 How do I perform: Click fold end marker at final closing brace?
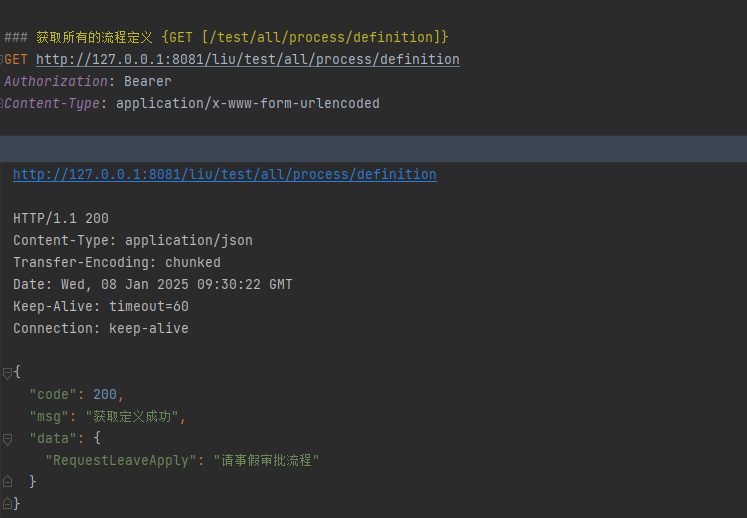7,504
